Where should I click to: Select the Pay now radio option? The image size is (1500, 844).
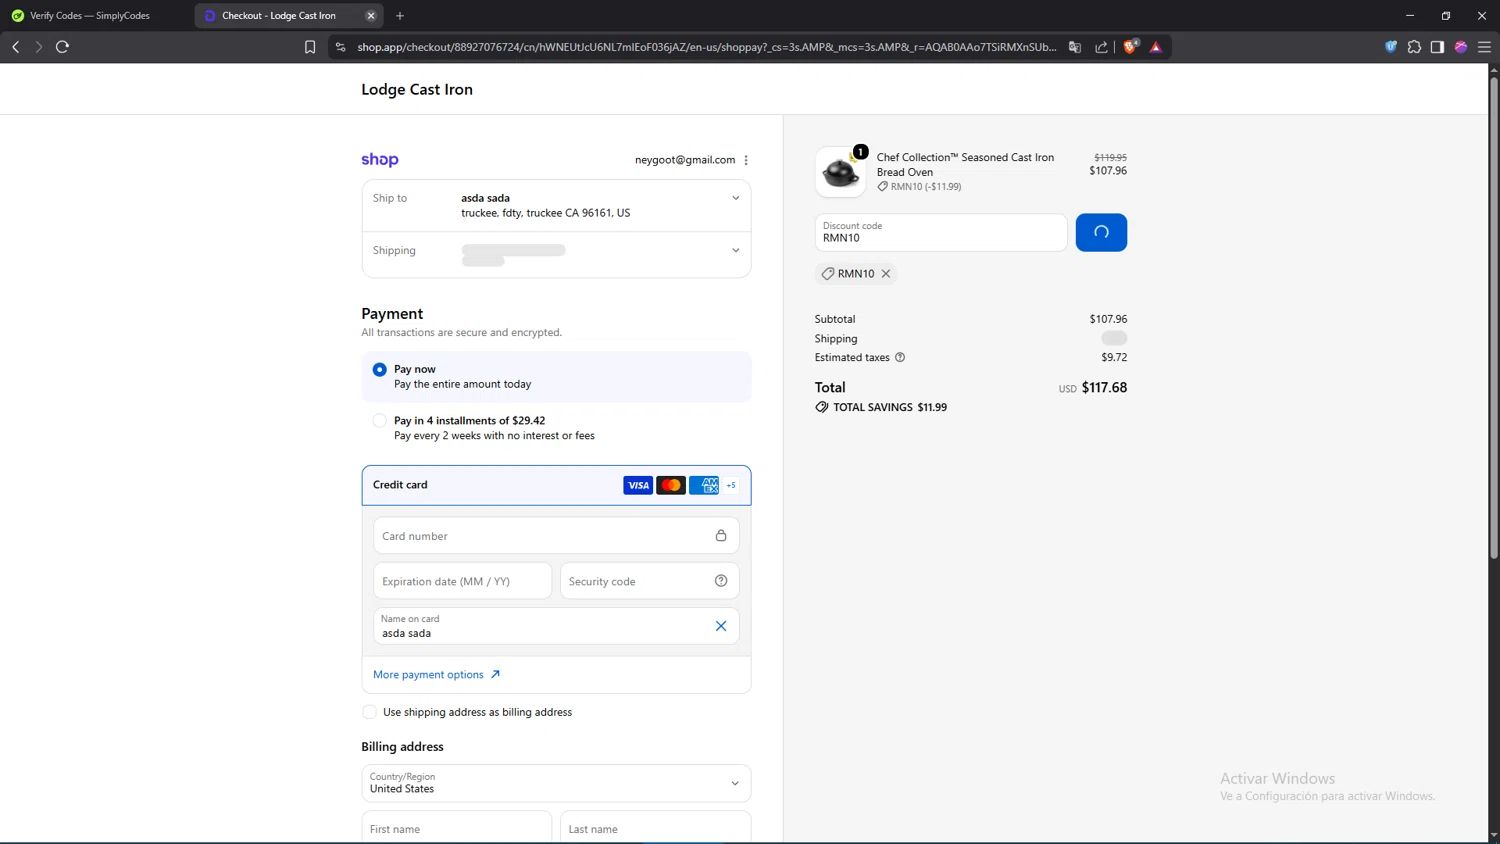pyautogui.click(x=379, y=370)
